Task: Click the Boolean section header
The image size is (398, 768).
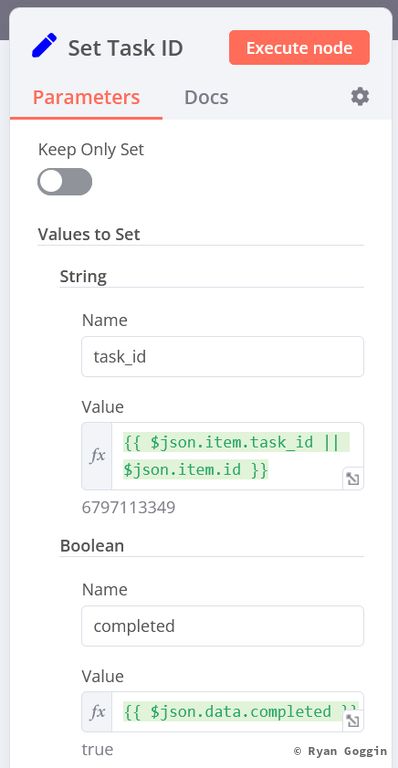Action: coord(92,546)
